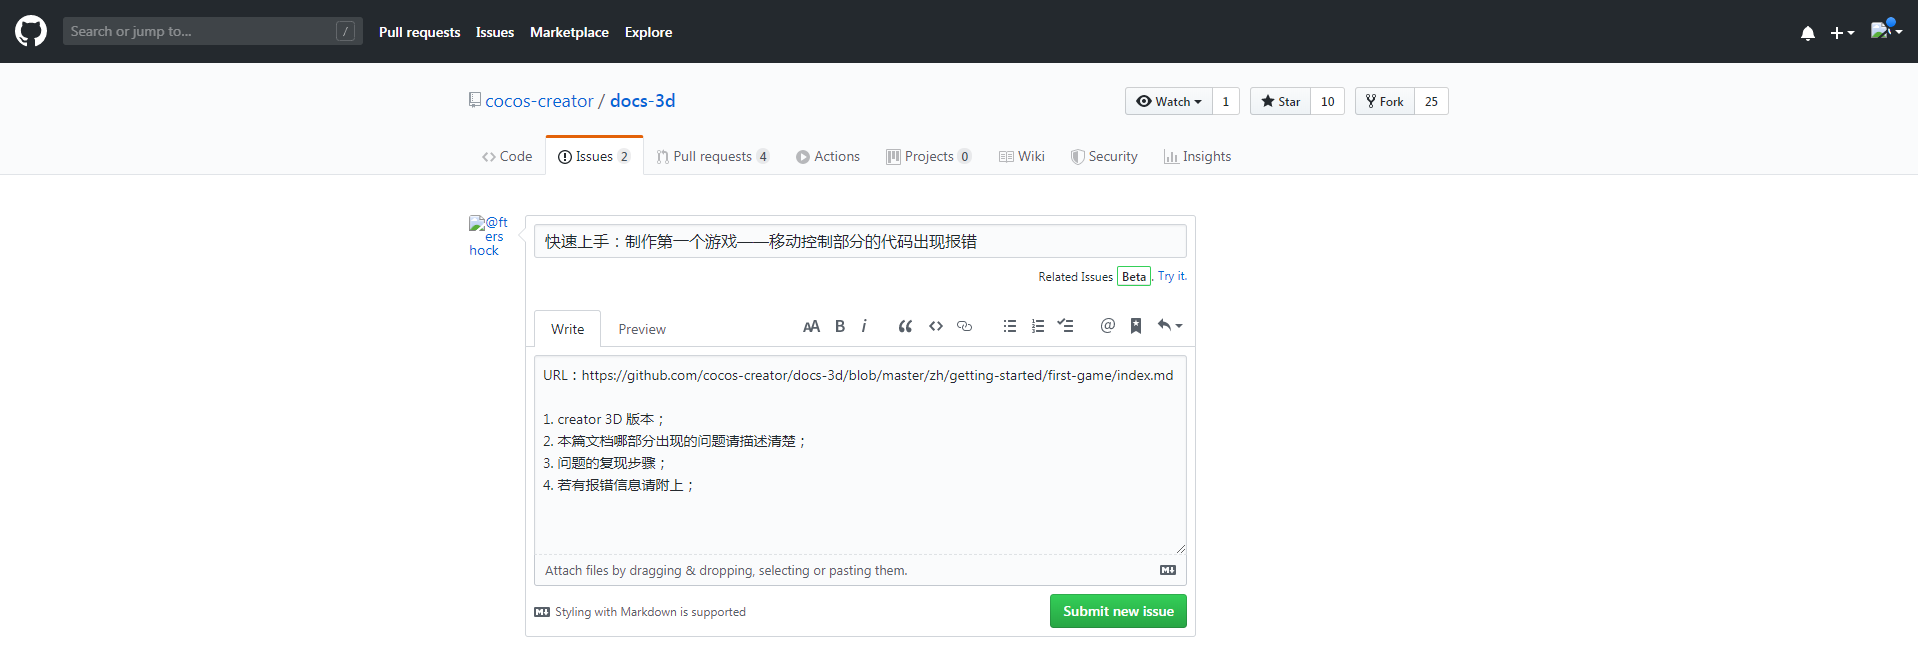Add a numbered list

(x=1038, y=326)
